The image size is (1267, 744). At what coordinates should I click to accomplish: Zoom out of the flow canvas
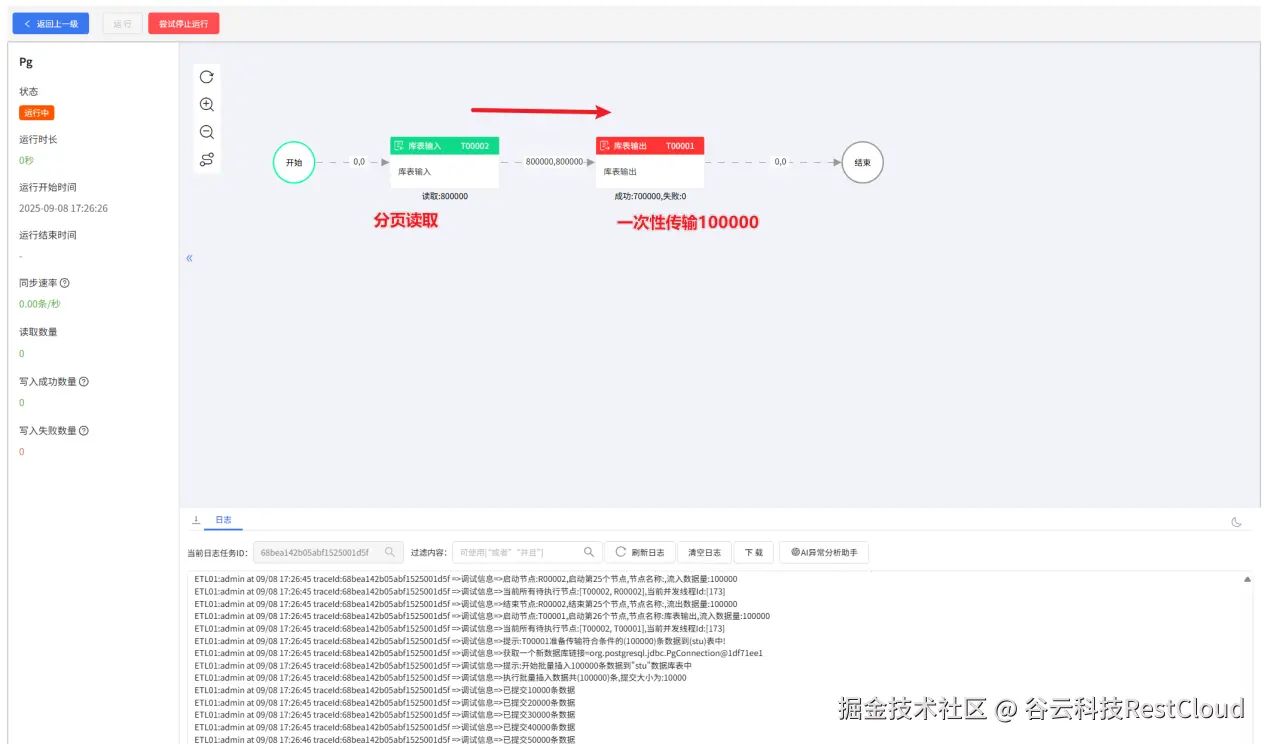[x=207, y=132]
